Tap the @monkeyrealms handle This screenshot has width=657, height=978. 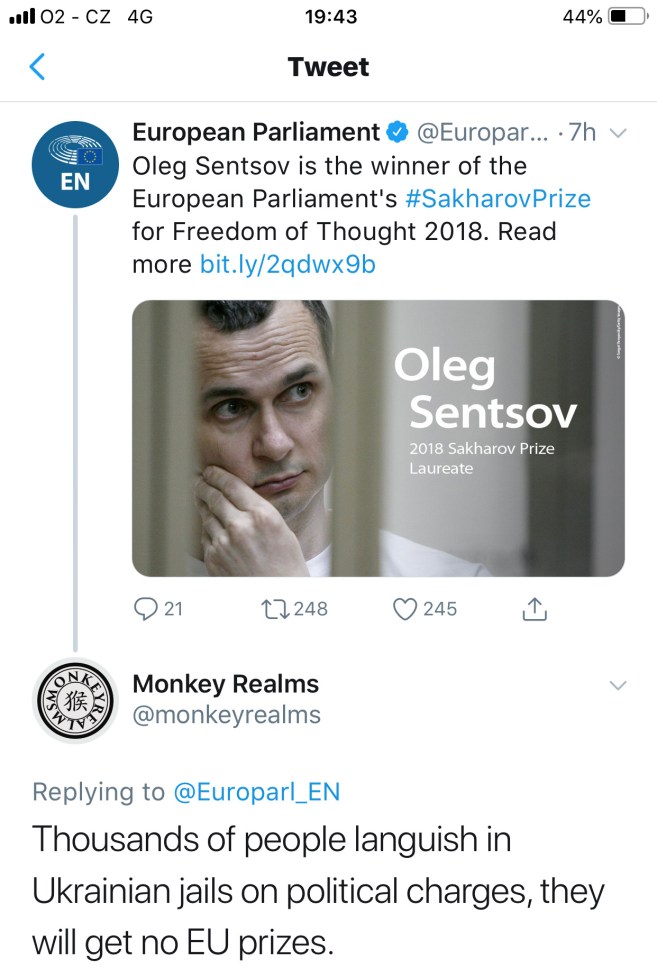(226, 715)
